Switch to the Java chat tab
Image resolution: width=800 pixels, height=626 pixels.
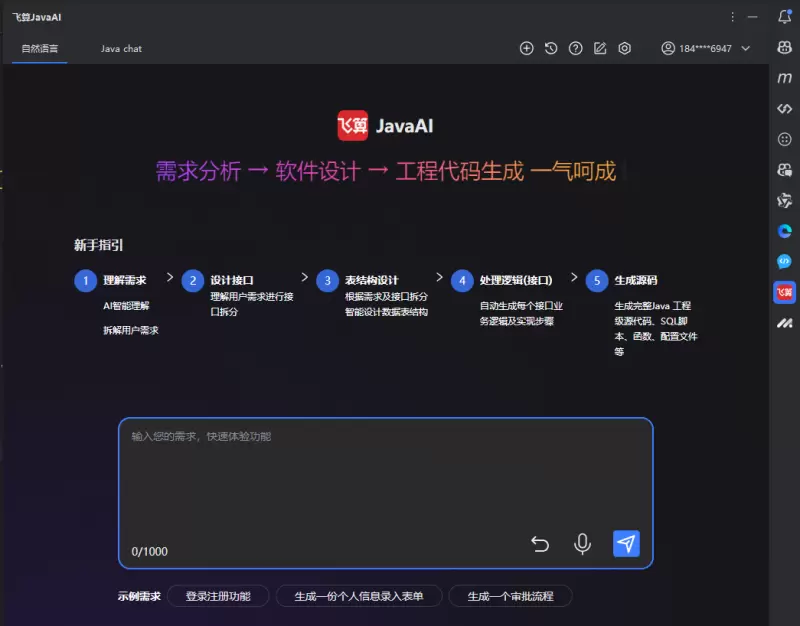tap(120, 48)
